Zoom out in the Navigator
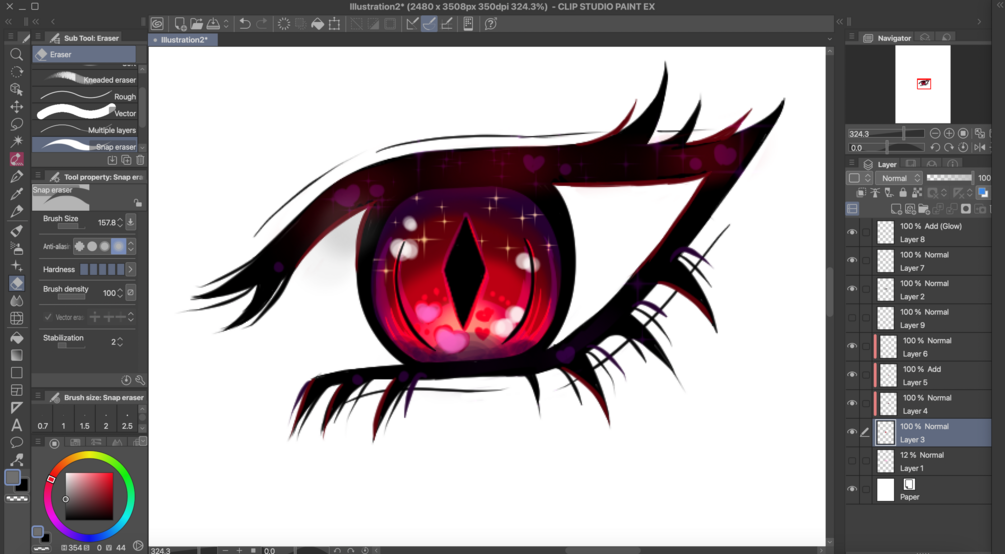Screen dimensions: 1005x554 (935, 133)
